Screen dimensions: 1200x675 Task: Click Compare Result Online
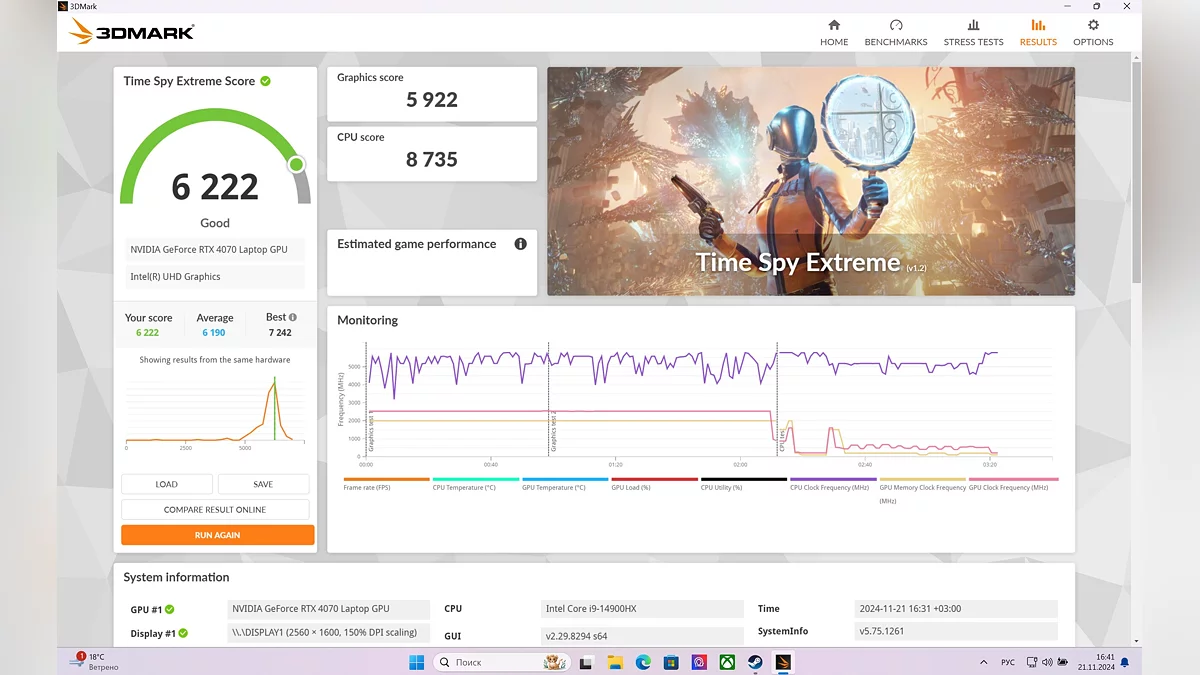[x=215, y=510]
